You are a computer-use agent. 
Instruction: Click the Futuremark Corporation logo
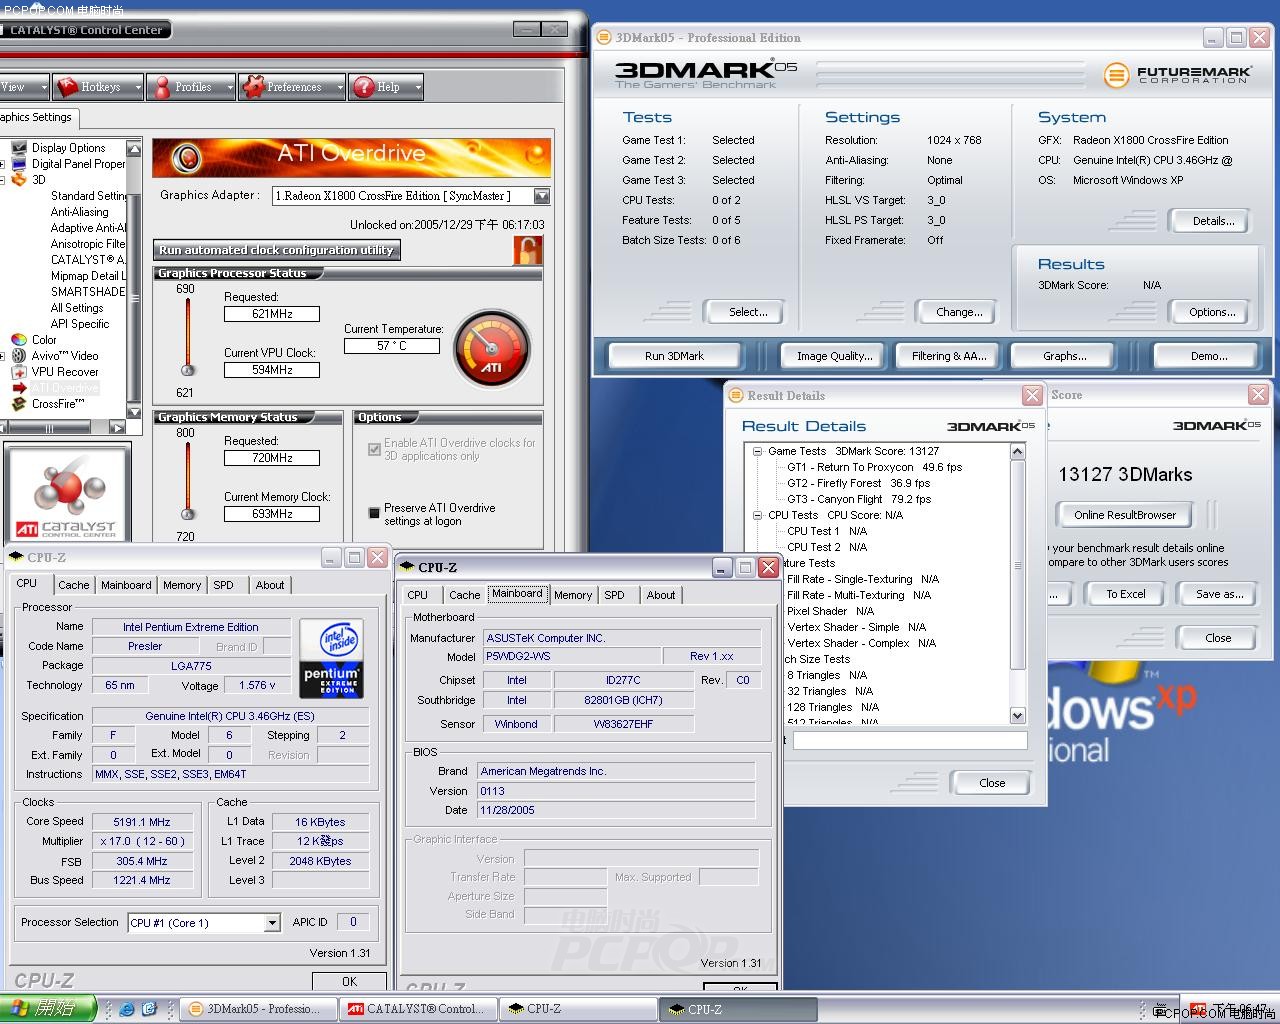(x=1177, y=75)
